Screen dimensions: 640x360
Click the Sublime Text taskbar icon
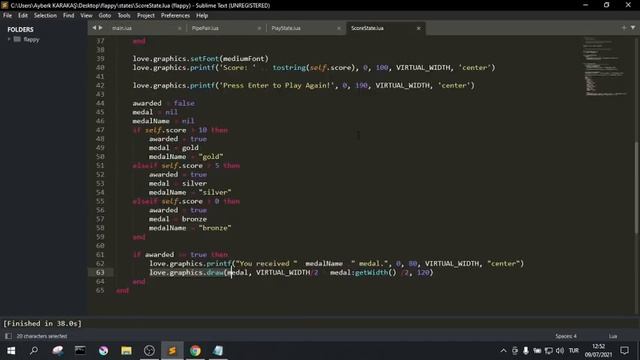tap(172, 351)
